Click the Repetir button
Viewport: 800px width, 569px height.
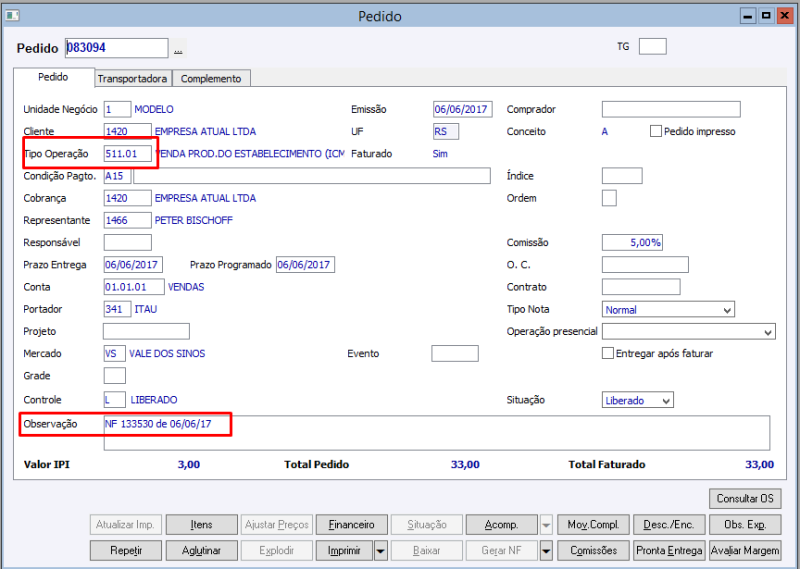126,551
